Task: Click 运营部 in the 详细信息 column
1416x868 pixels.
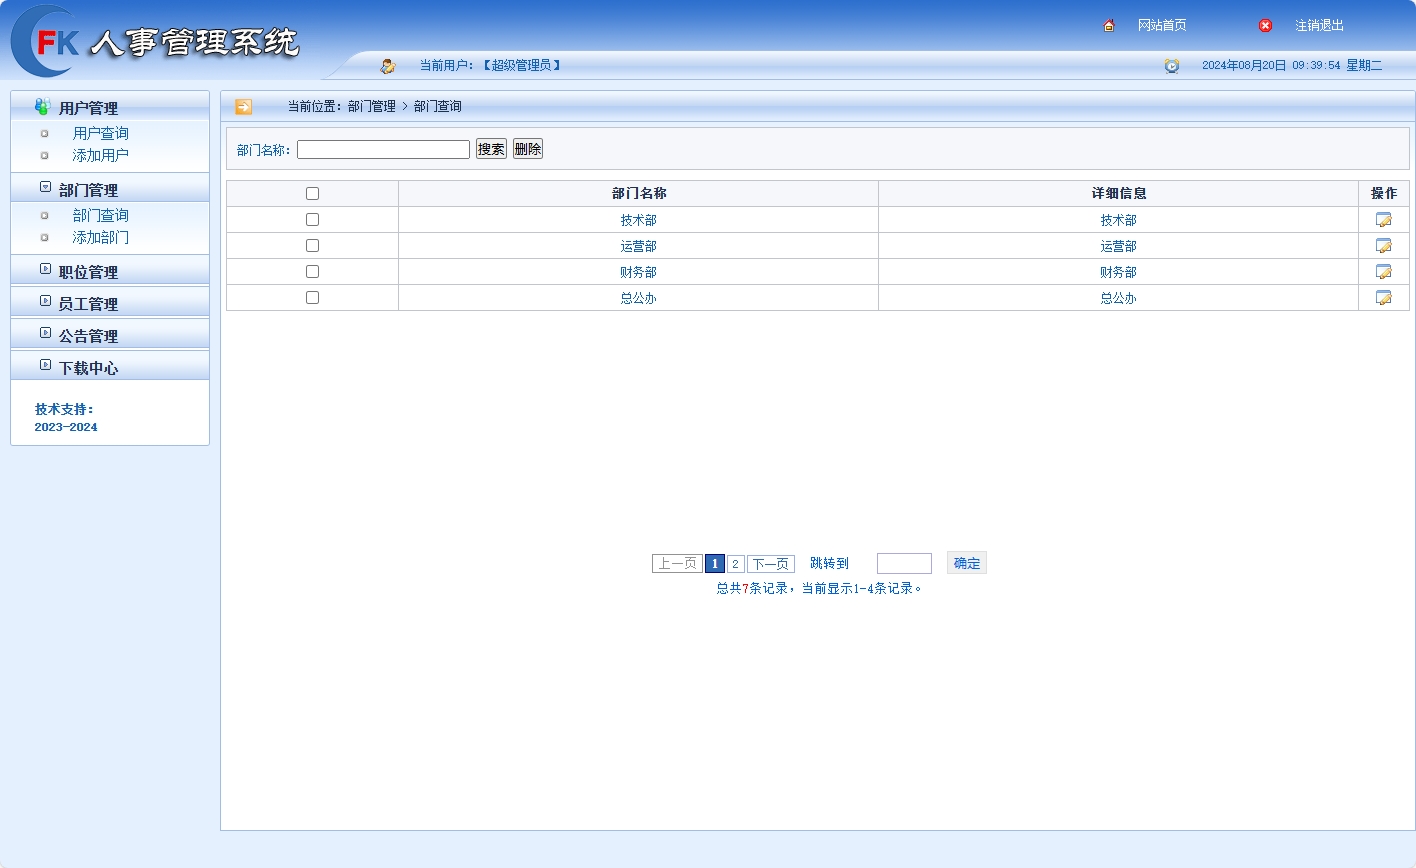Action: click(1118, 246)
